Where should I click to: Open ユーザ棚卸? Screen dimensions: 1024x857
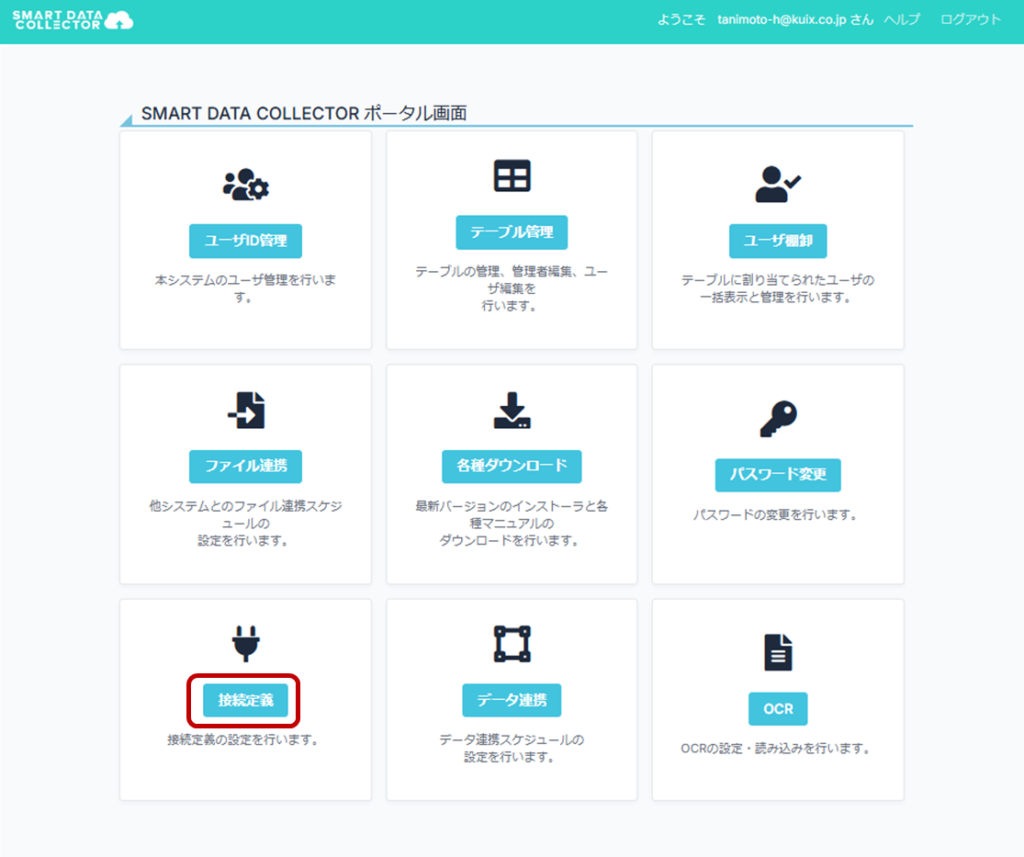coord(778,241)
